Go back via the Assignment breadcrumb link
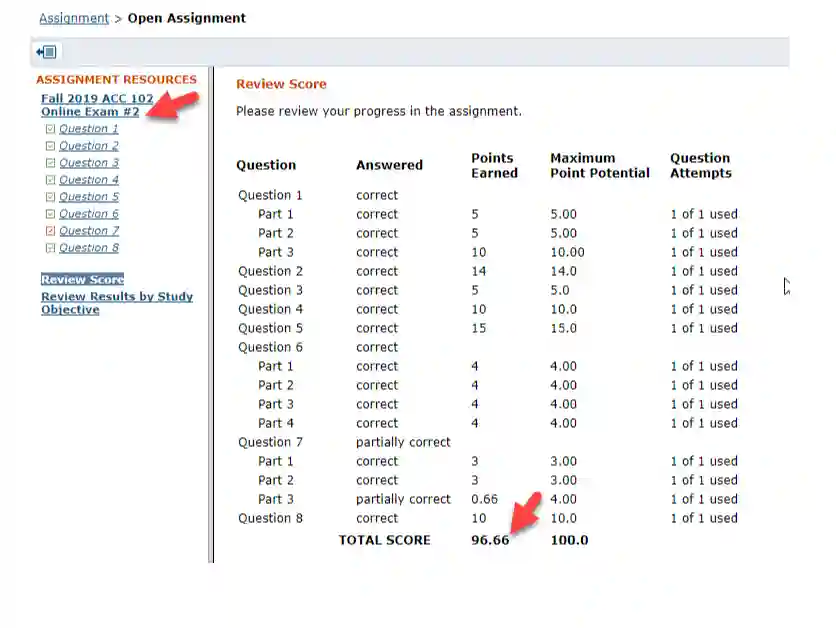The width and height of the screenshot is (836, 628). click(74, 18)
